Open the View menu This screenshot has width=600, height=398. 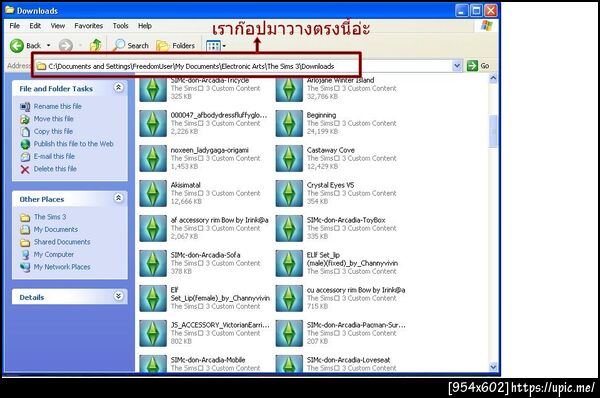(58, 26)
